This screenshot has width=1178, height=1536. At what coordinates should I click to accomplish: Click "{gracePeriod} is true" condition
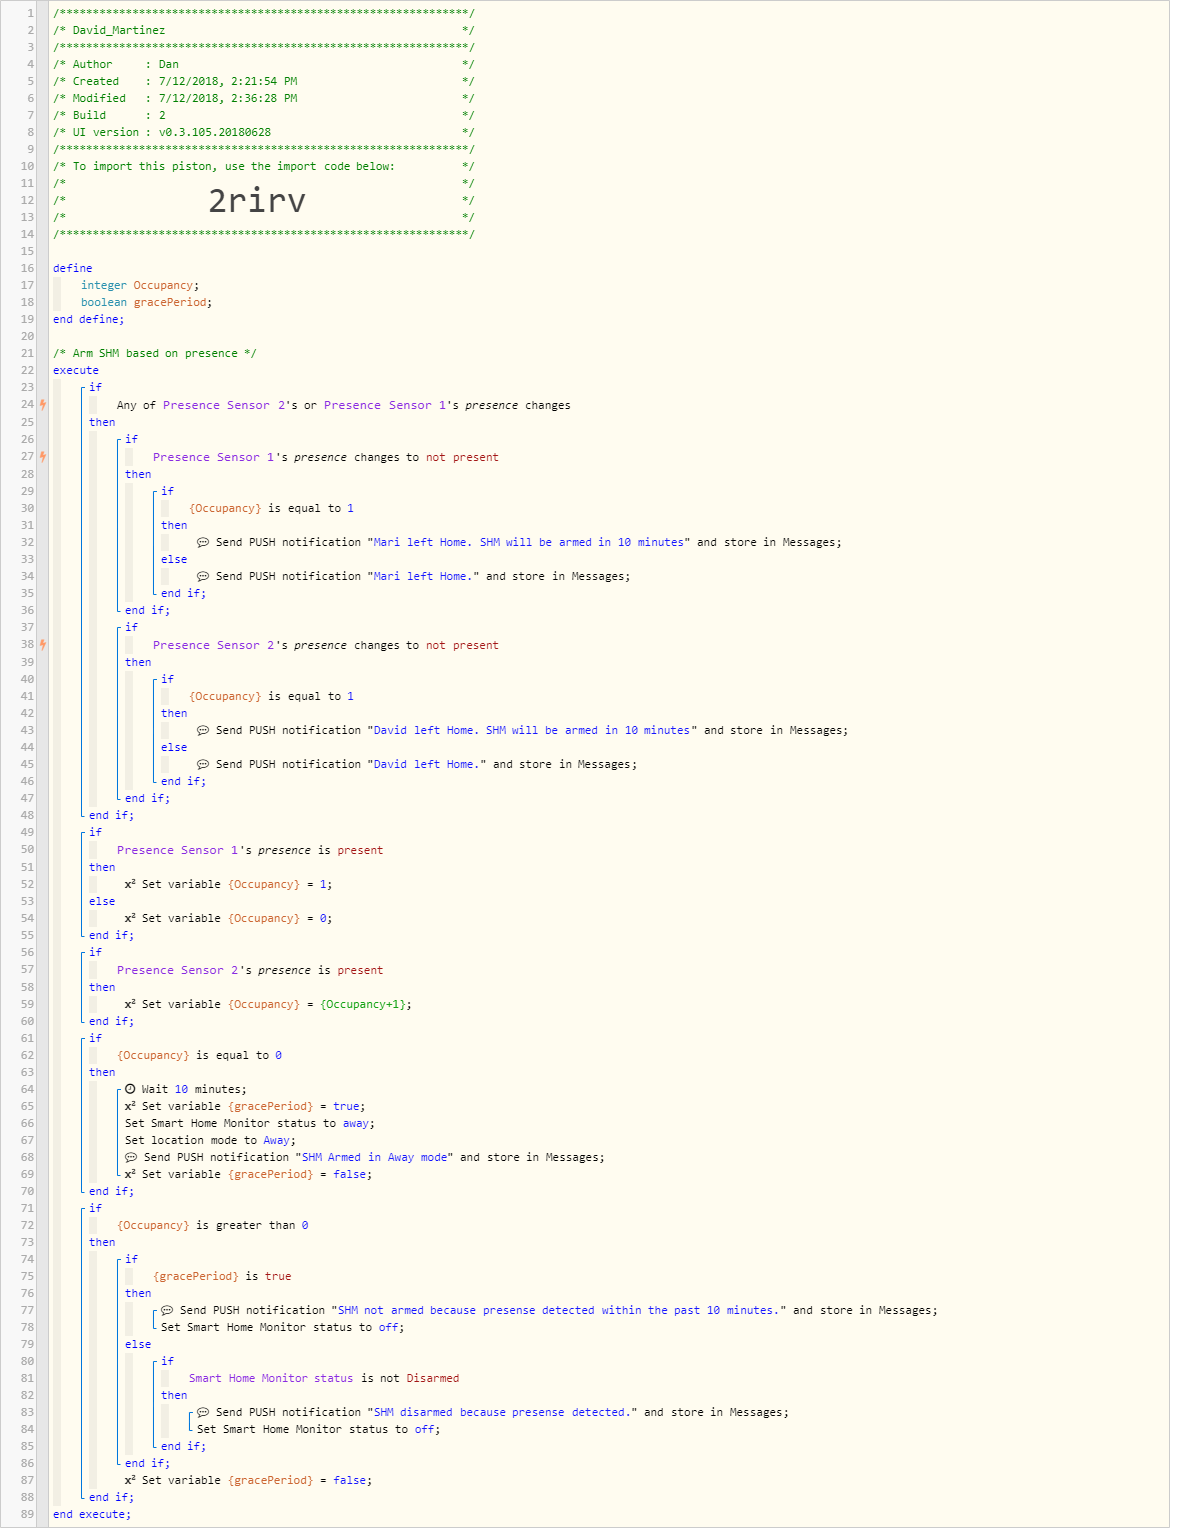click(222, 1276)
